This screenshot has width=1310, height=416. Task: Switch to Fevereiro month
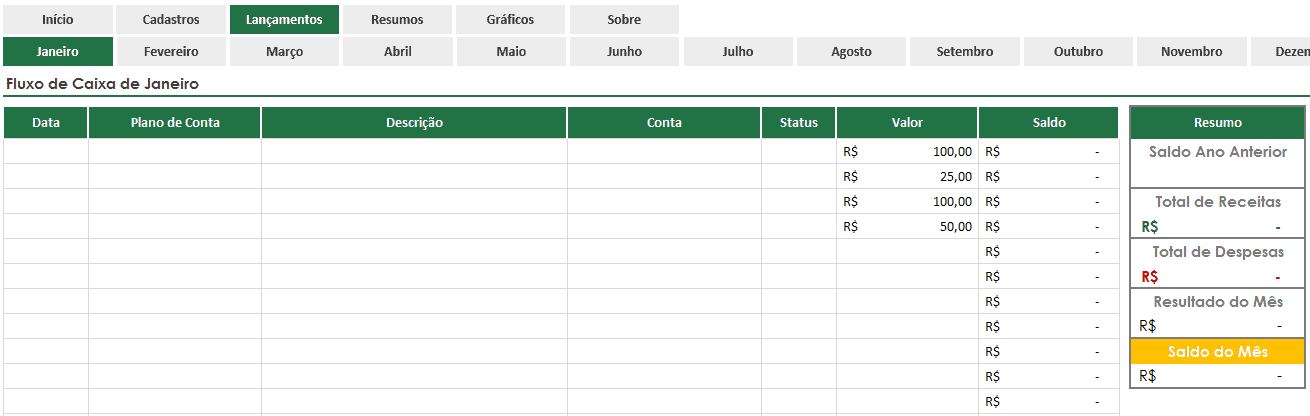[171, 52]
